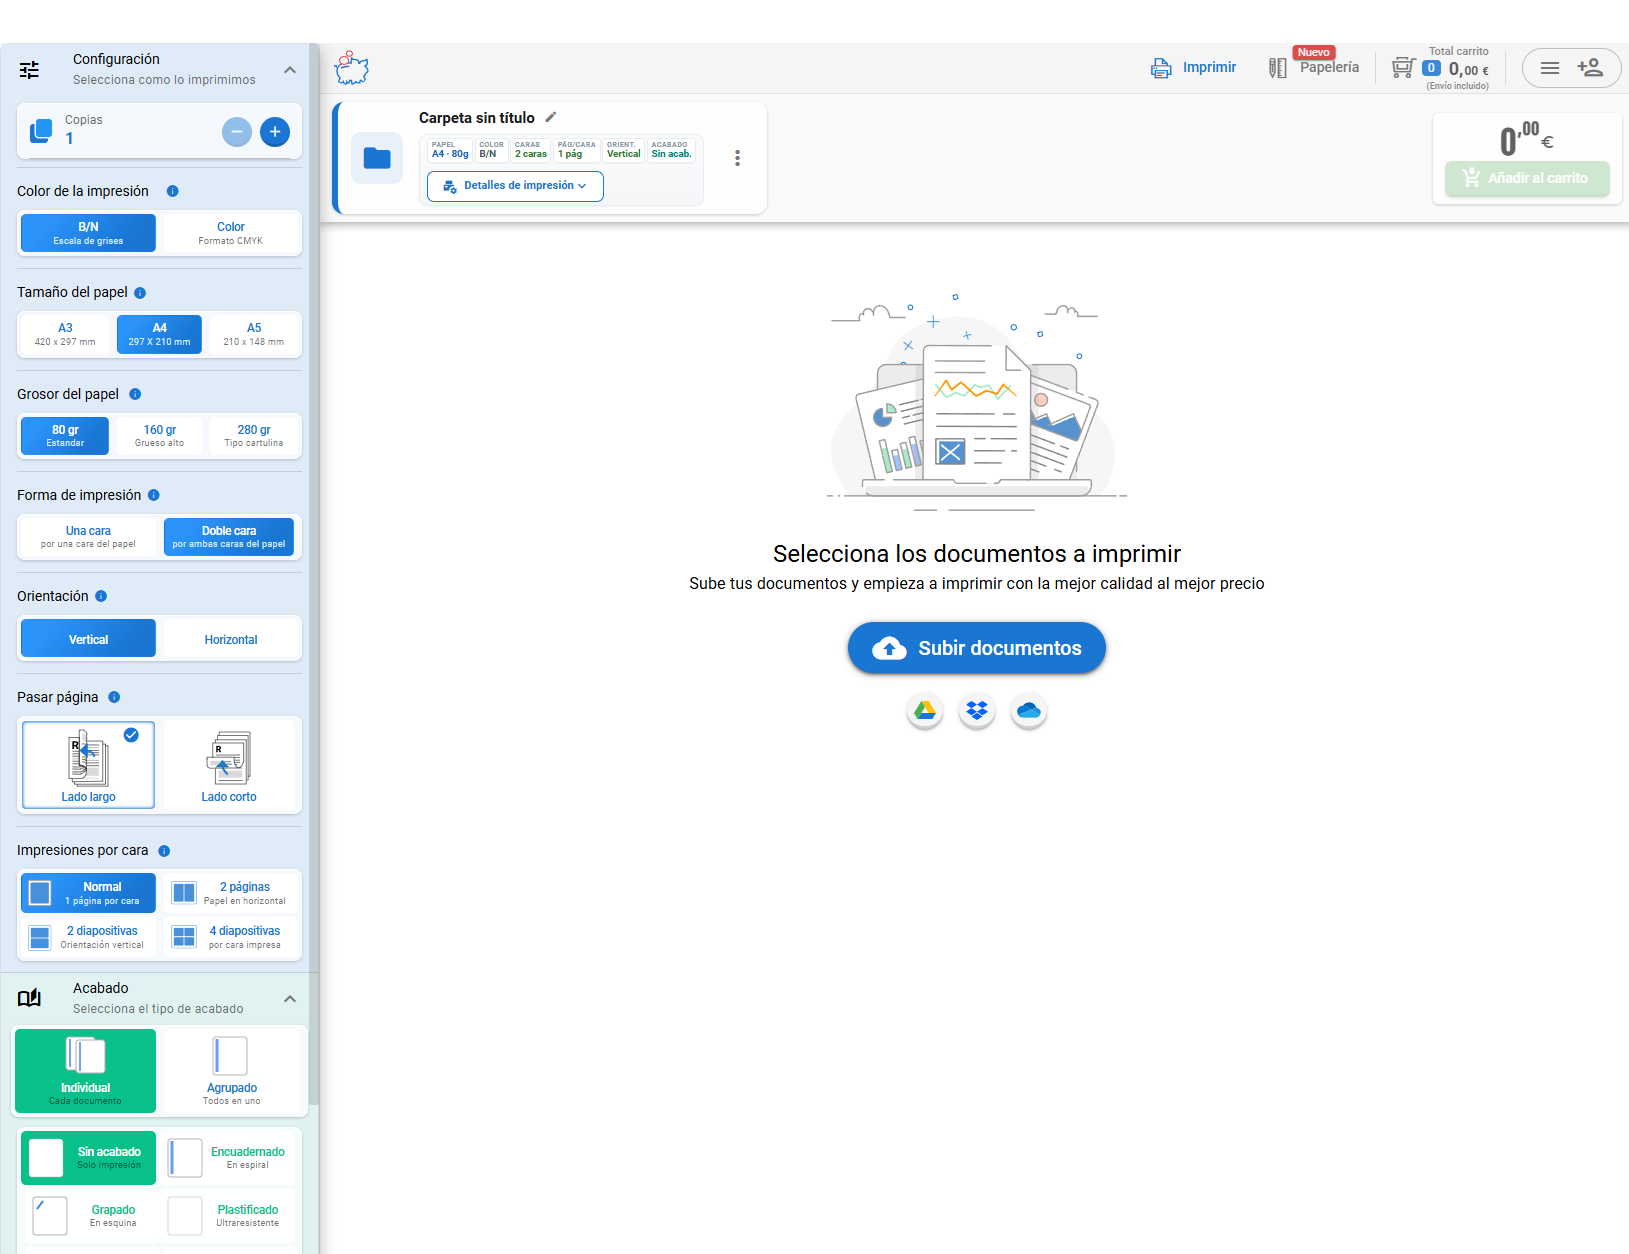The image size is (1629, 1254).
Task: Upload documents from Google Drive
Action: coord(925,710)
